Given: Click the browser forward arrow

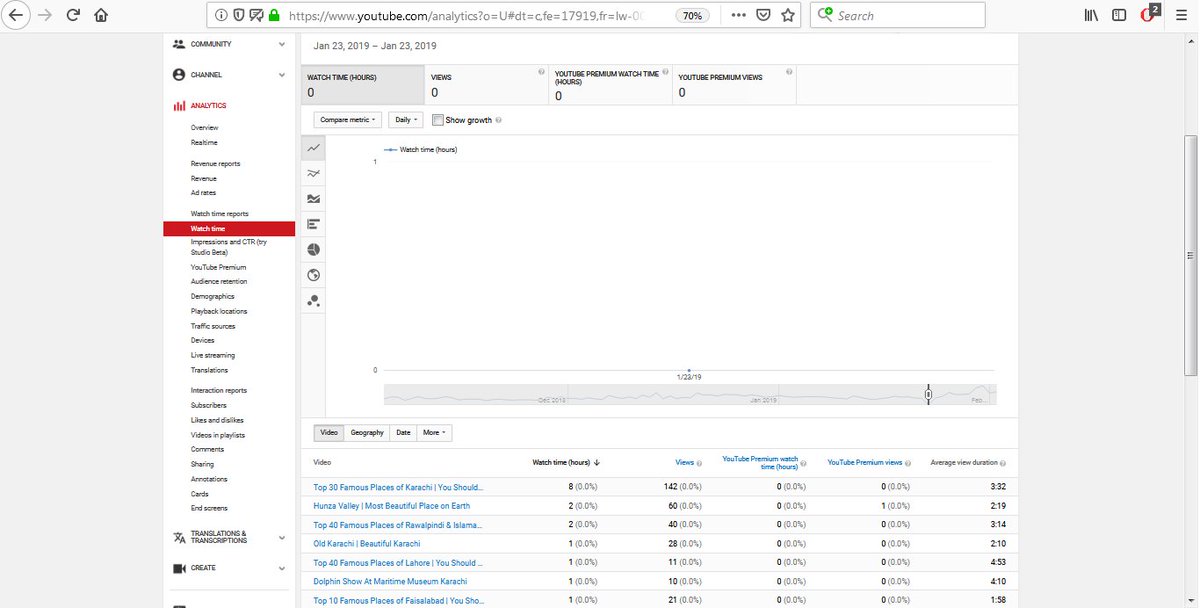Looking at the screenshot, I should (x=46, y=15).
